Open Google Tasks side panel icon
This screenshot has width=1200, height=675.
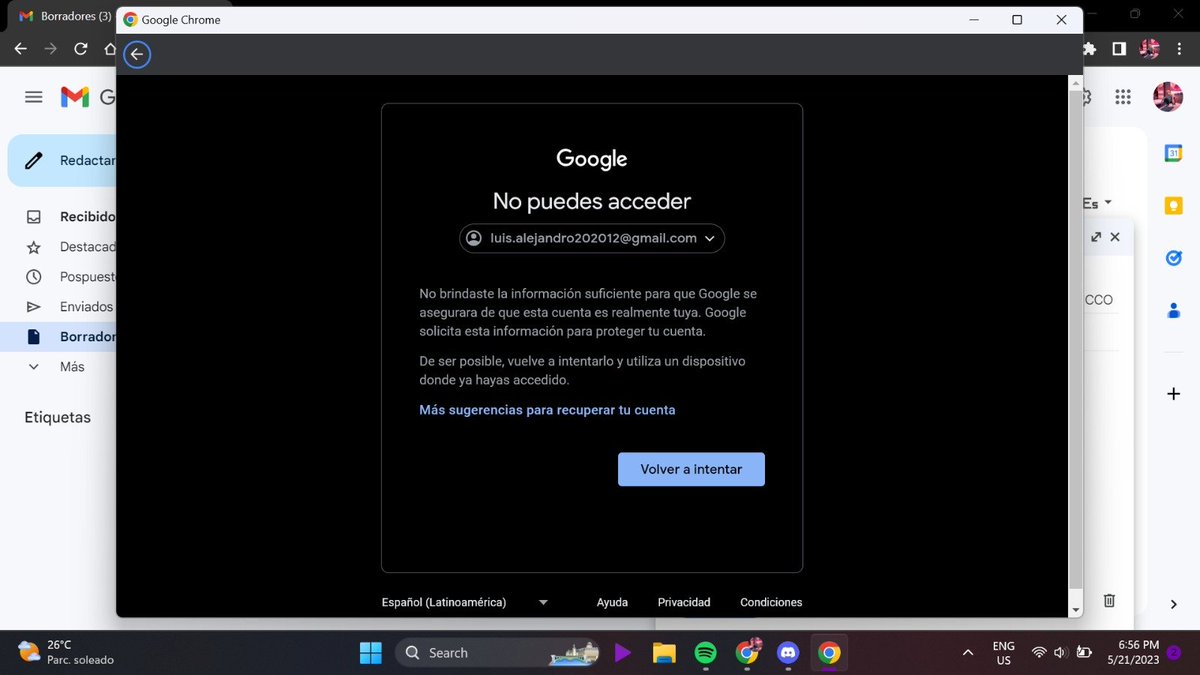1174,258
